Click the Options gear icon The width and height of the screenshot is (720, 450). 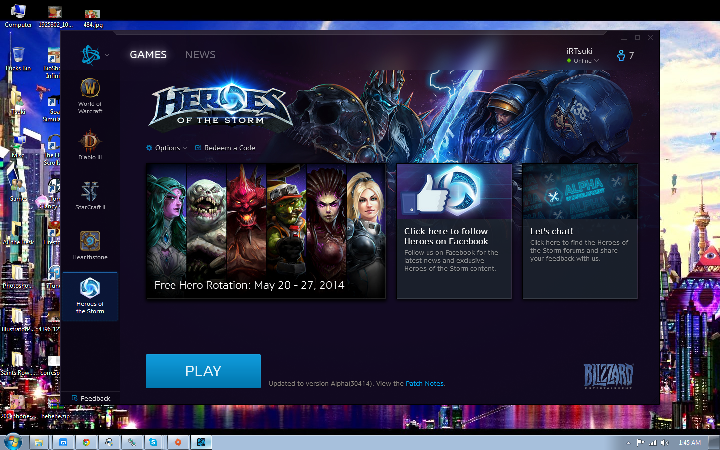[x=149, y=148]
